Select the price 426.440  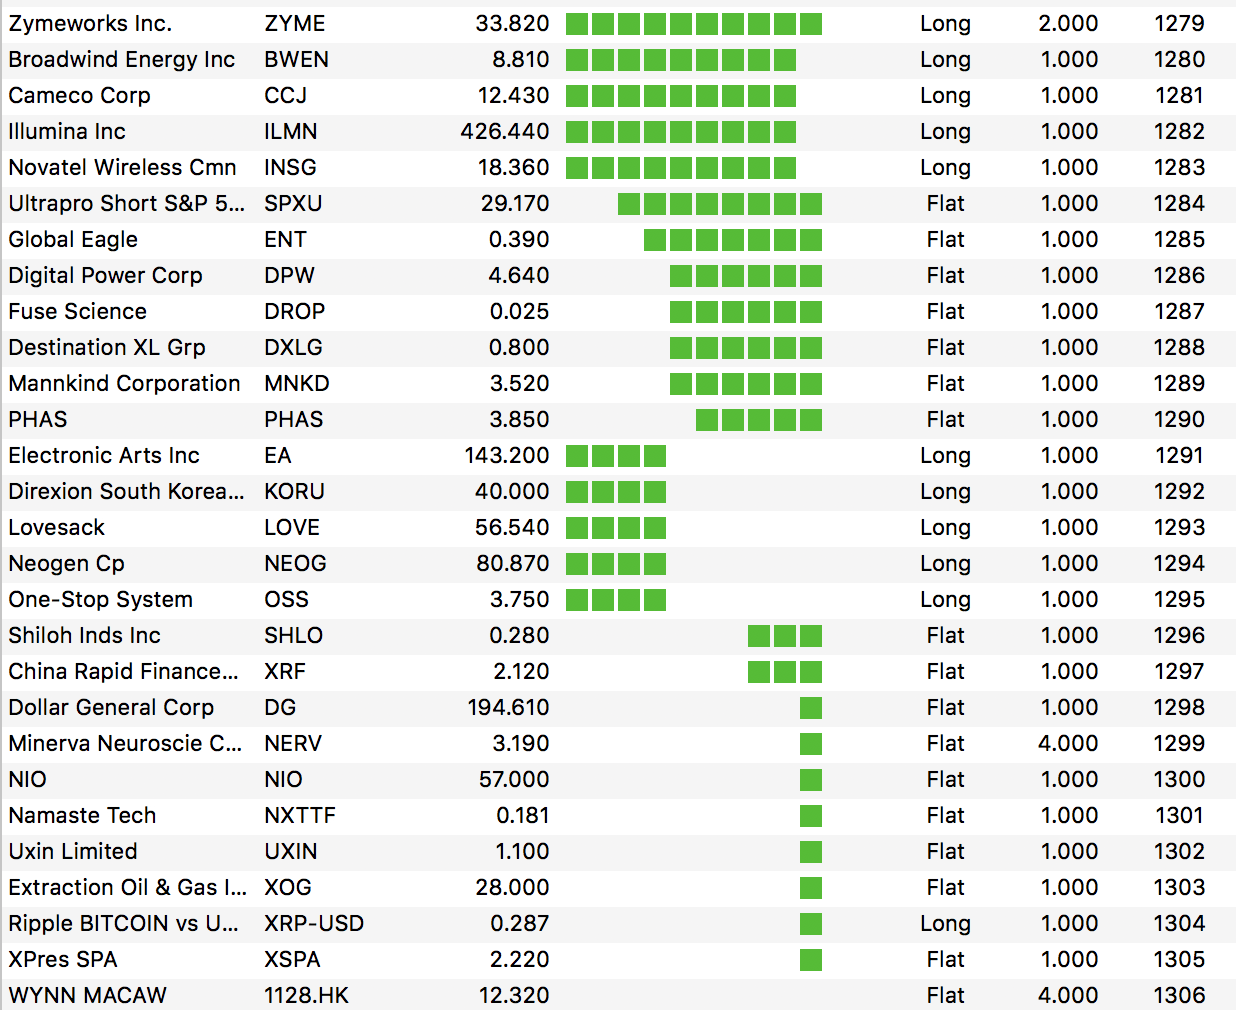pyautogui.click(x=505, y=131)
